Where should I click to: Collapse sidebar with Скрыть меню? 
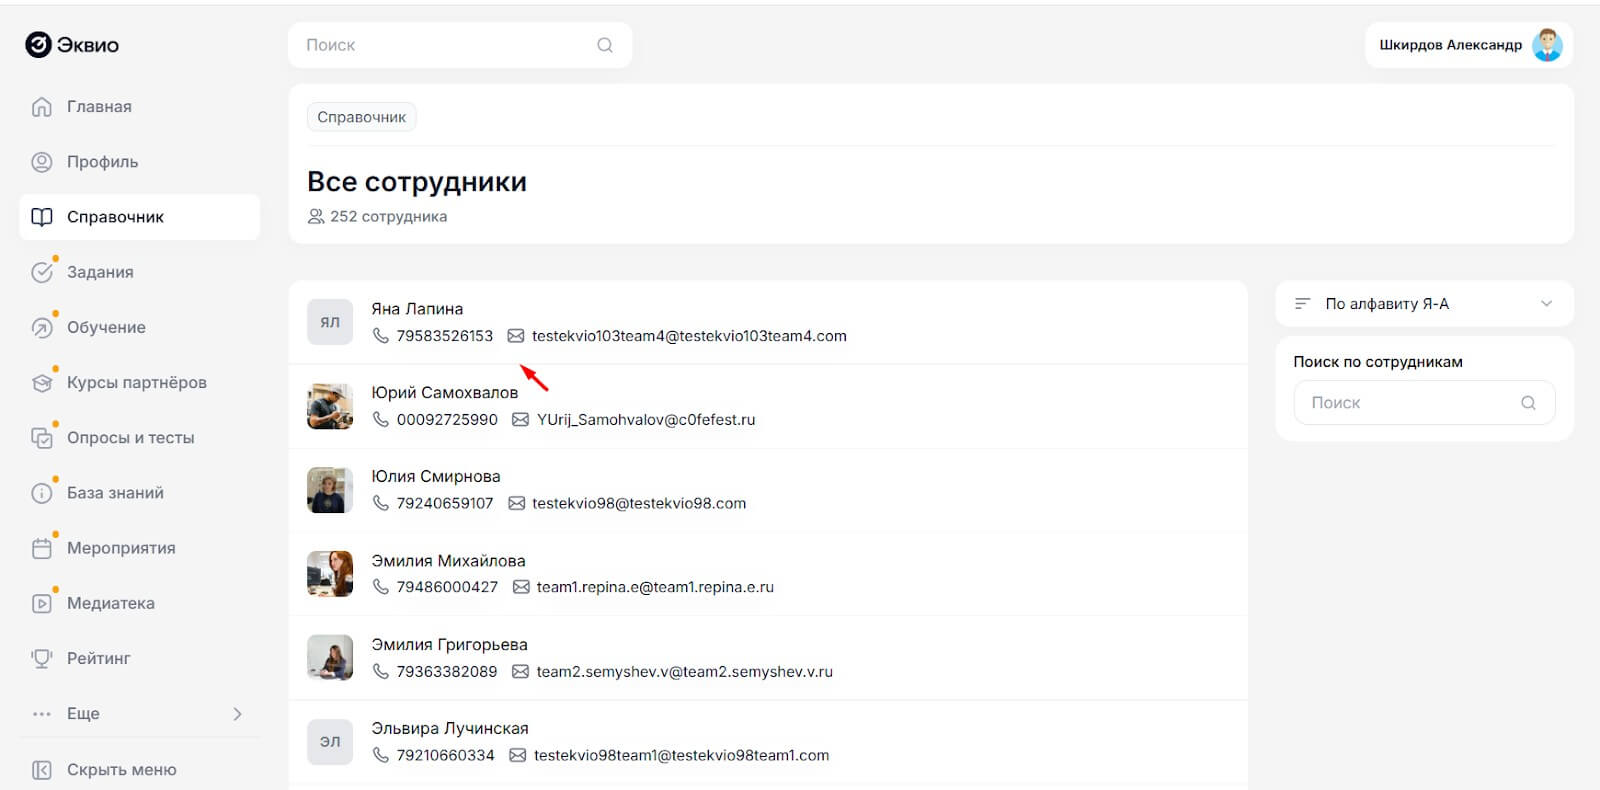(x=120, y=770)
